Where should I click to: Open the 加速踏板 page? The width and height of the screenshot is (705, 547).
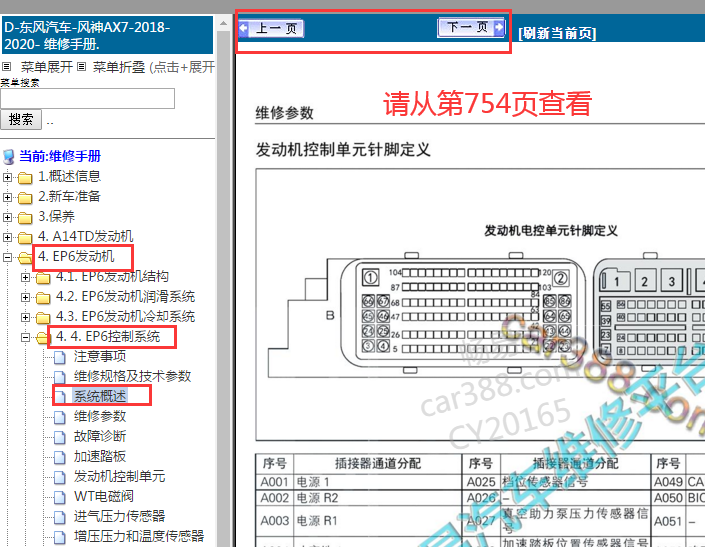(100, 456)
